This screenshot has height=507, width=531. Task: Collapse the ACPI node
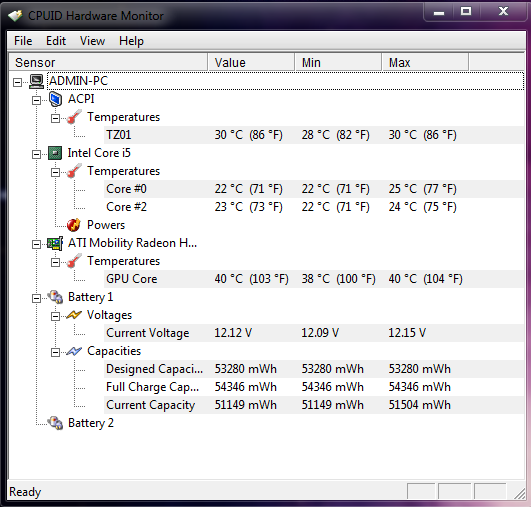point(36,100)
